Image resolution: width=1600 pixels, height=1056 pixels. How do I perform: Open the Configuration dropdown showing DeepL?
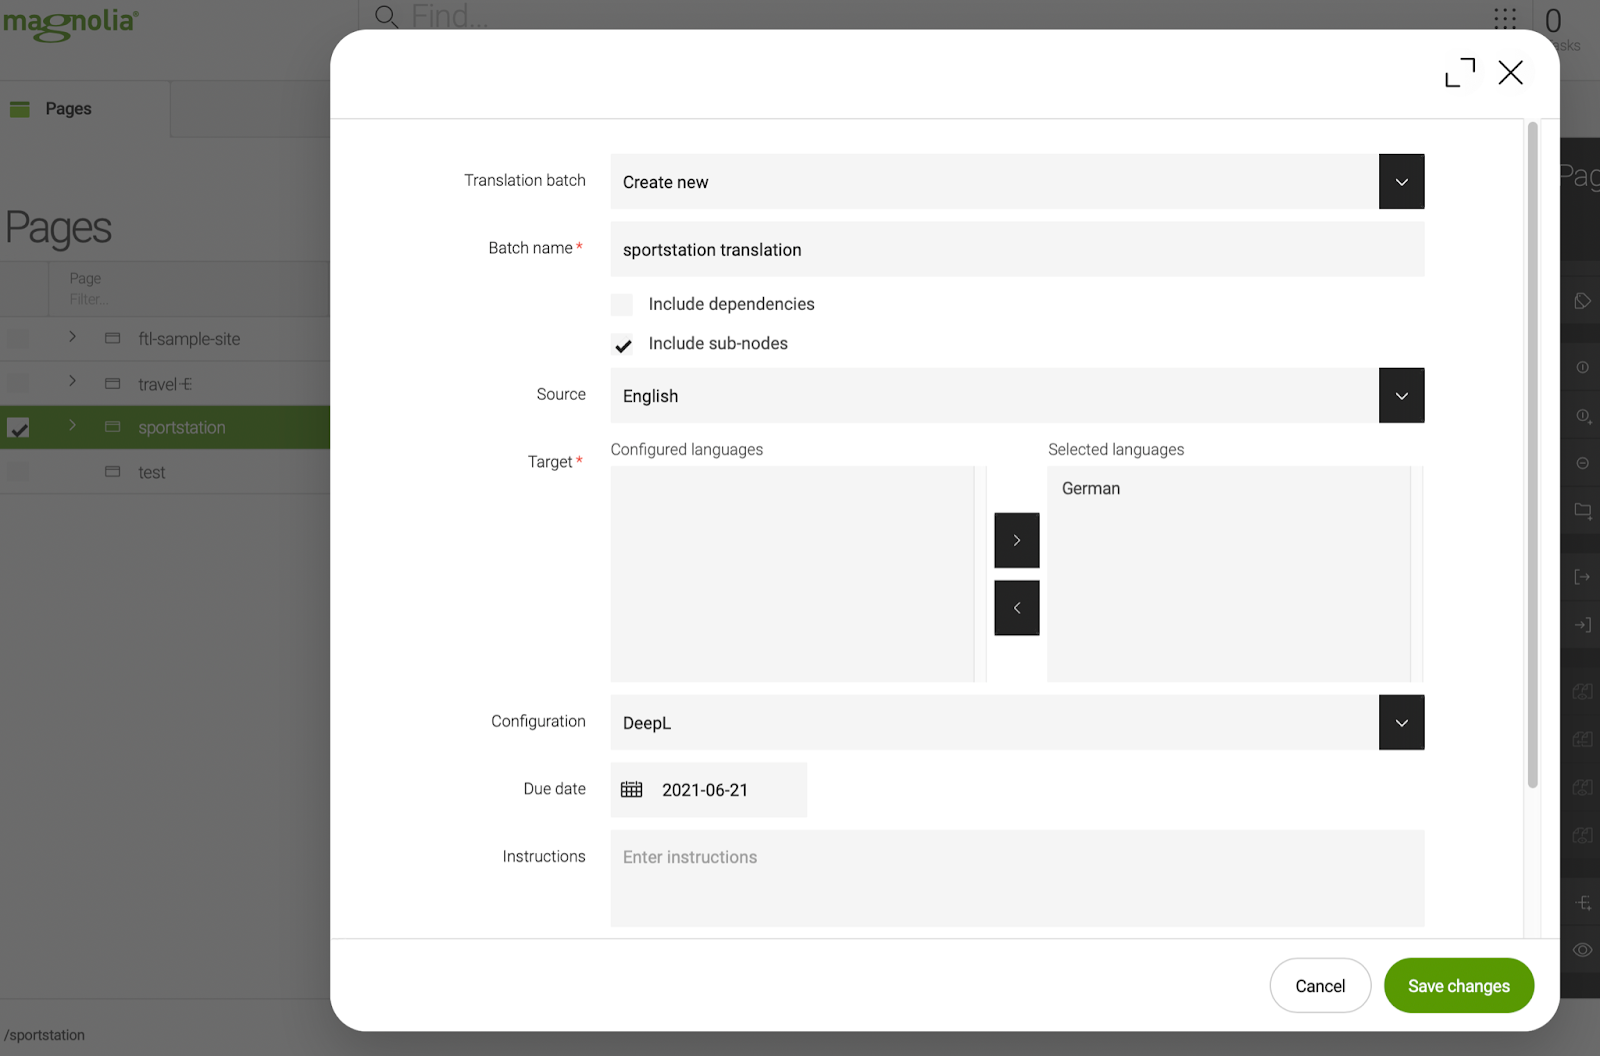pyautogui.click(x=1401, y=723)
